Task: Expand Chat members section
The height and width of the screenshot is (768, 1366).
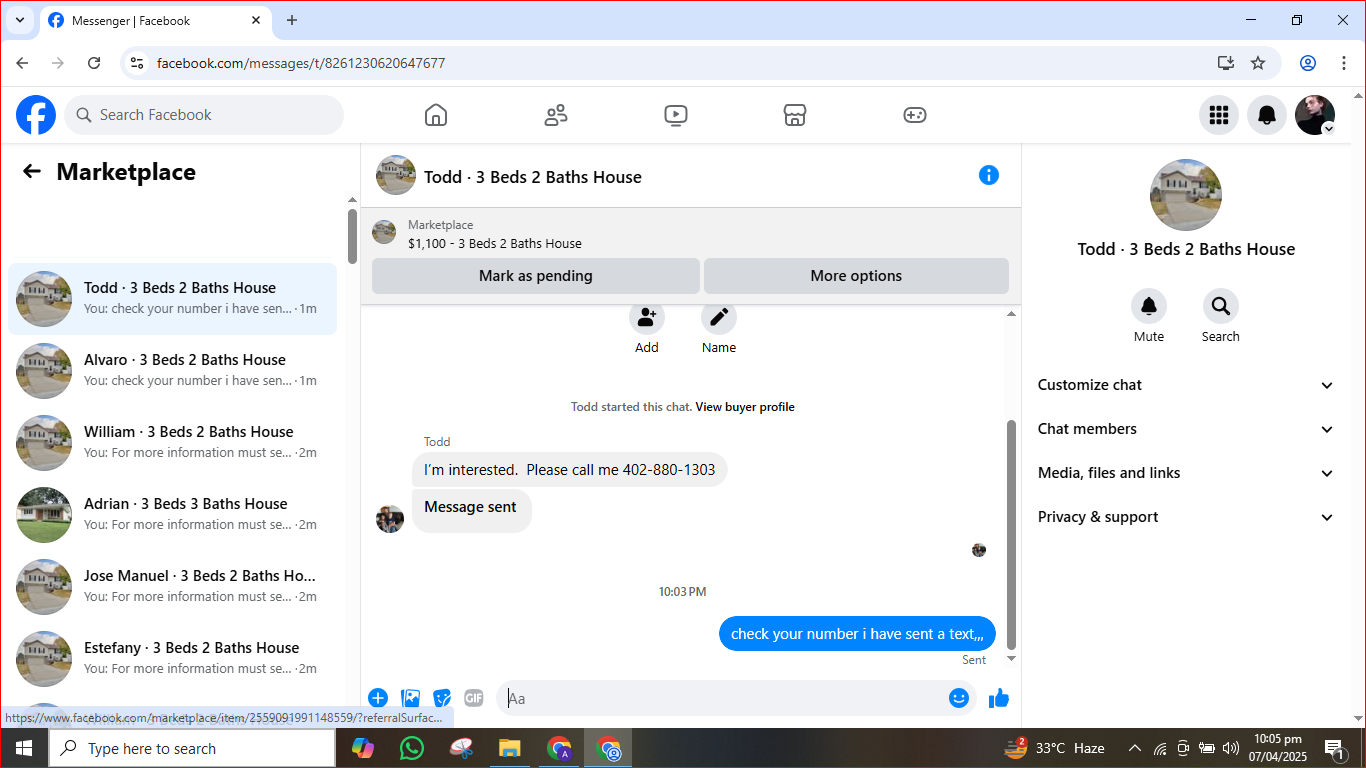Action: (1186, 429)
